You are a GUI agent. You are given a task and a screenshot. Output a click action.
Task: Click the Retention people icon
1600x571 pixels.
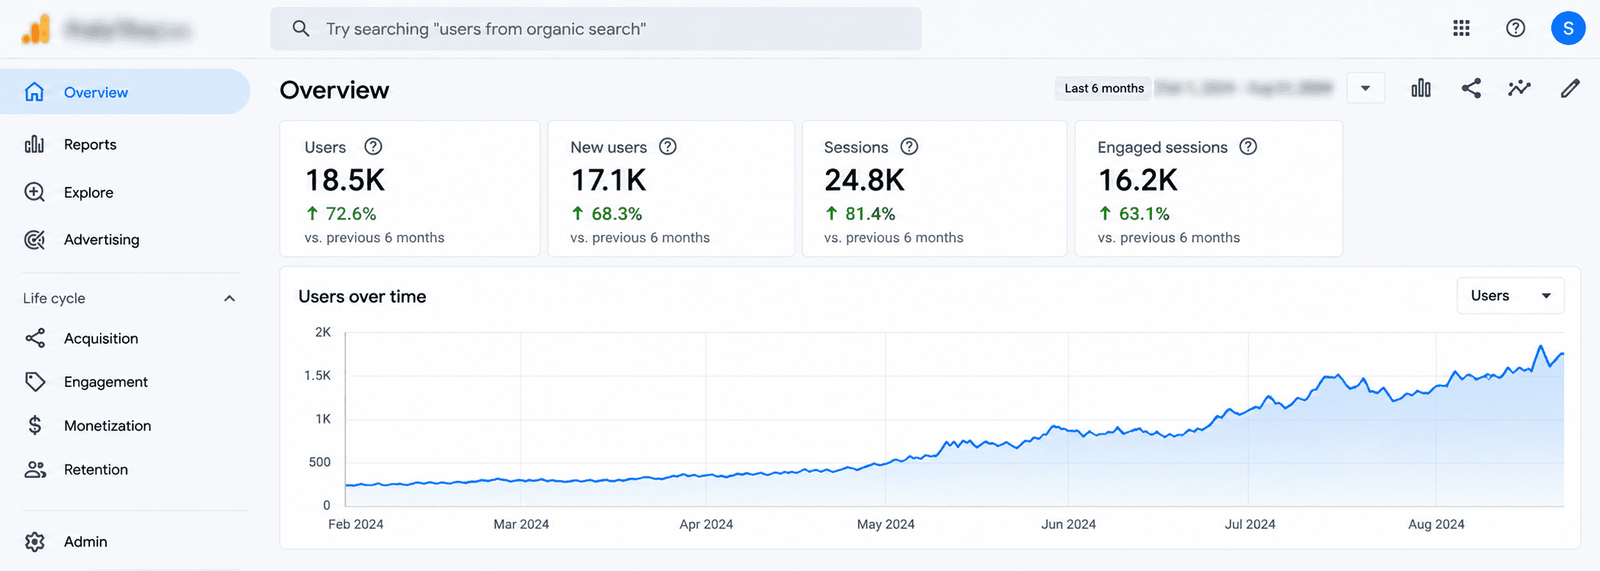click(35, 469)
